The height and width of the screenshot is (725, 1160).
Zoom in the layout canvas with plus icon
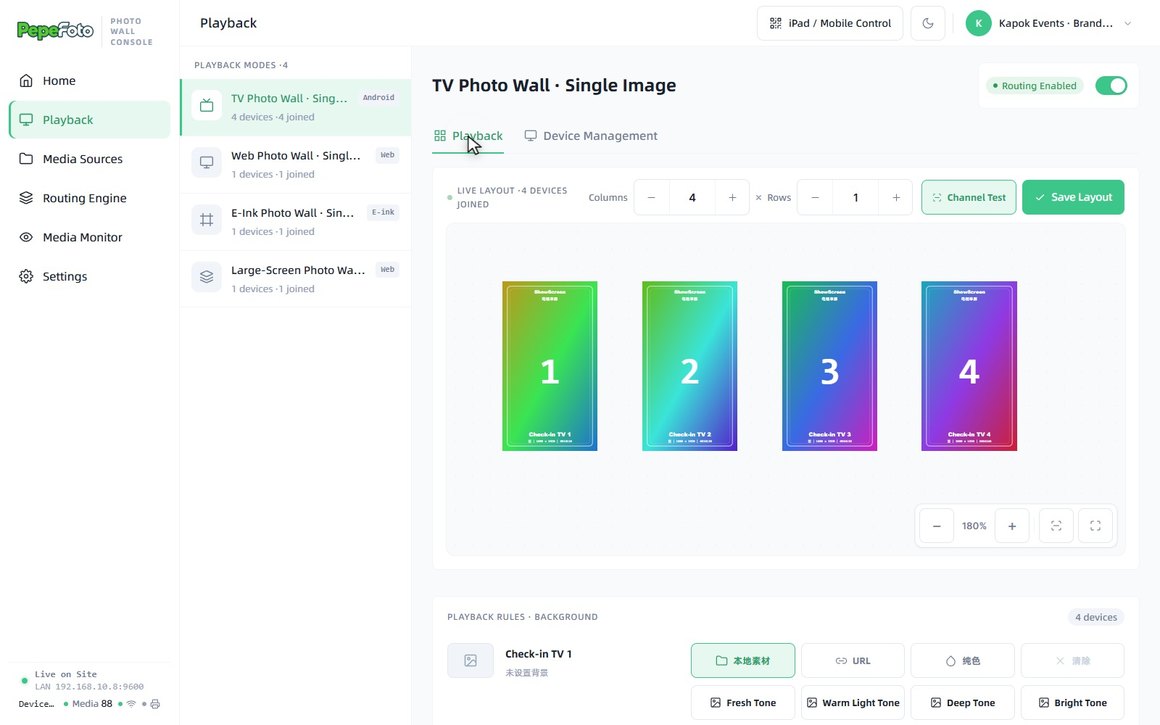1012,526
